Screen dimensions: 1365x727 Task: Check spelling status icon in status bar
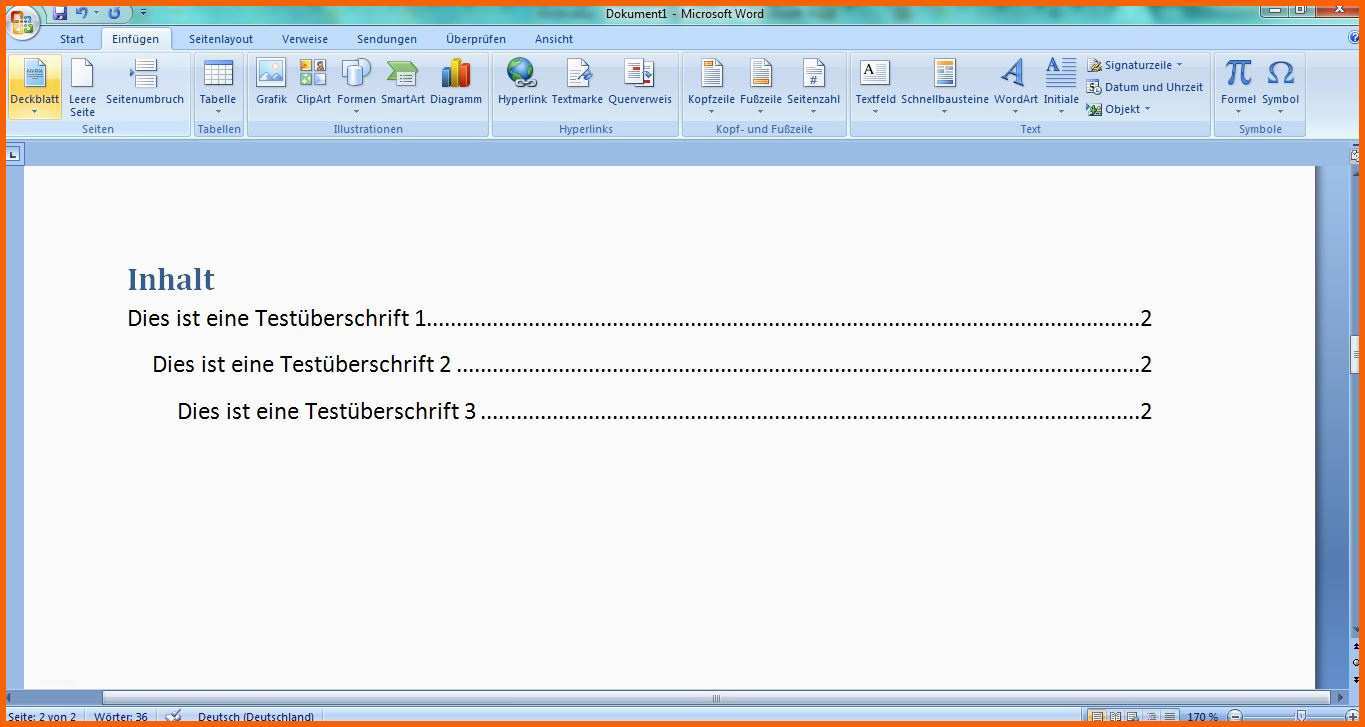(x=174, y=716)
